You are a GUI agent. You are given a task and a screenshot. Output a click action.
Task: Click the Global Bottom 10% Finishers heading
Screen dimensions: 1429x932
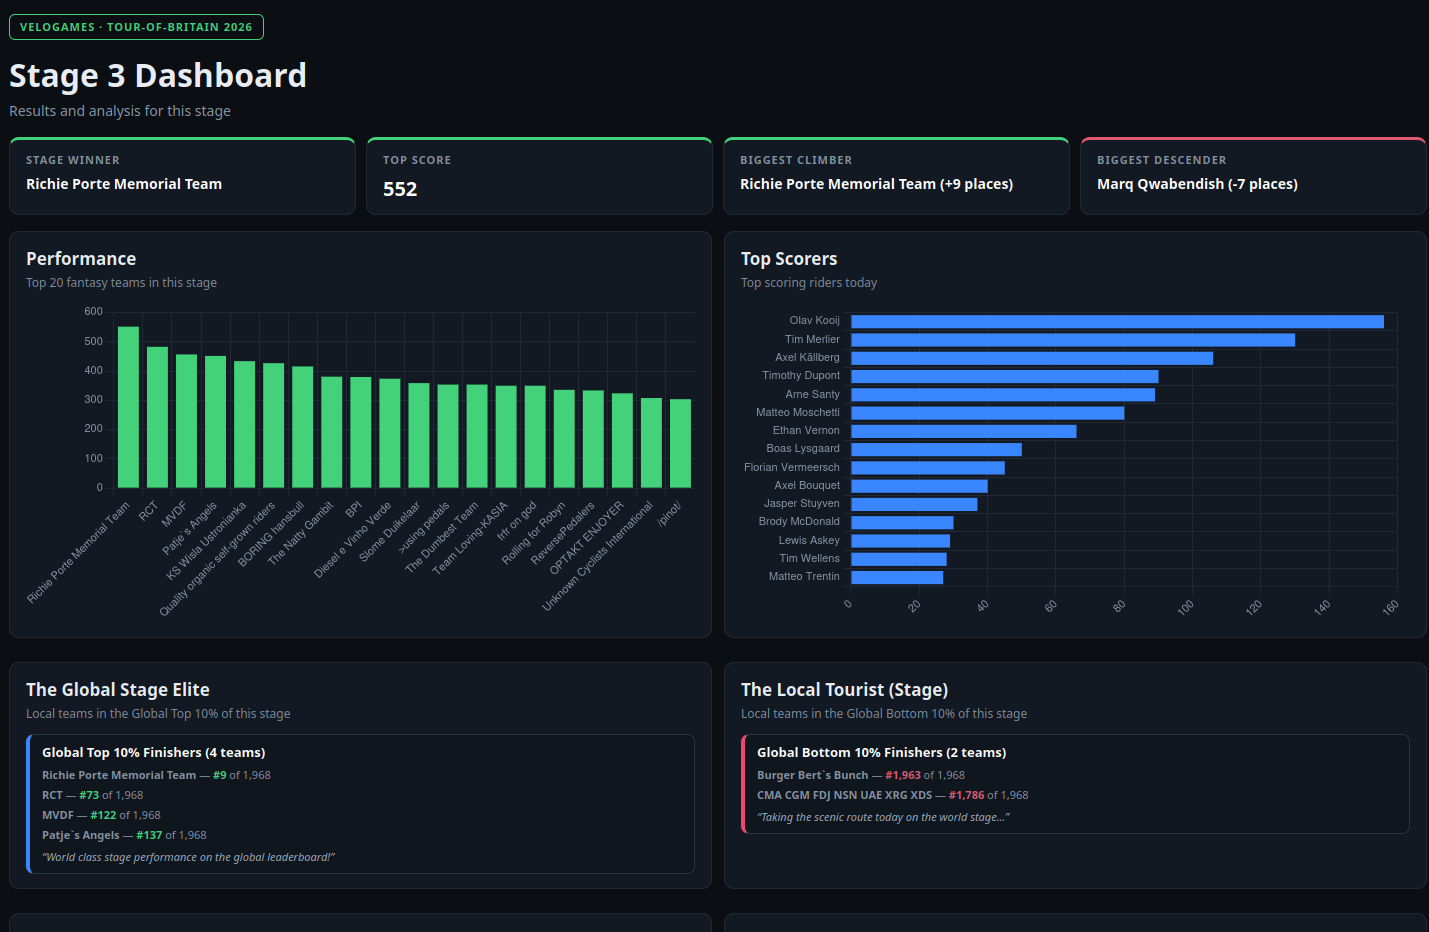(882, 753)
